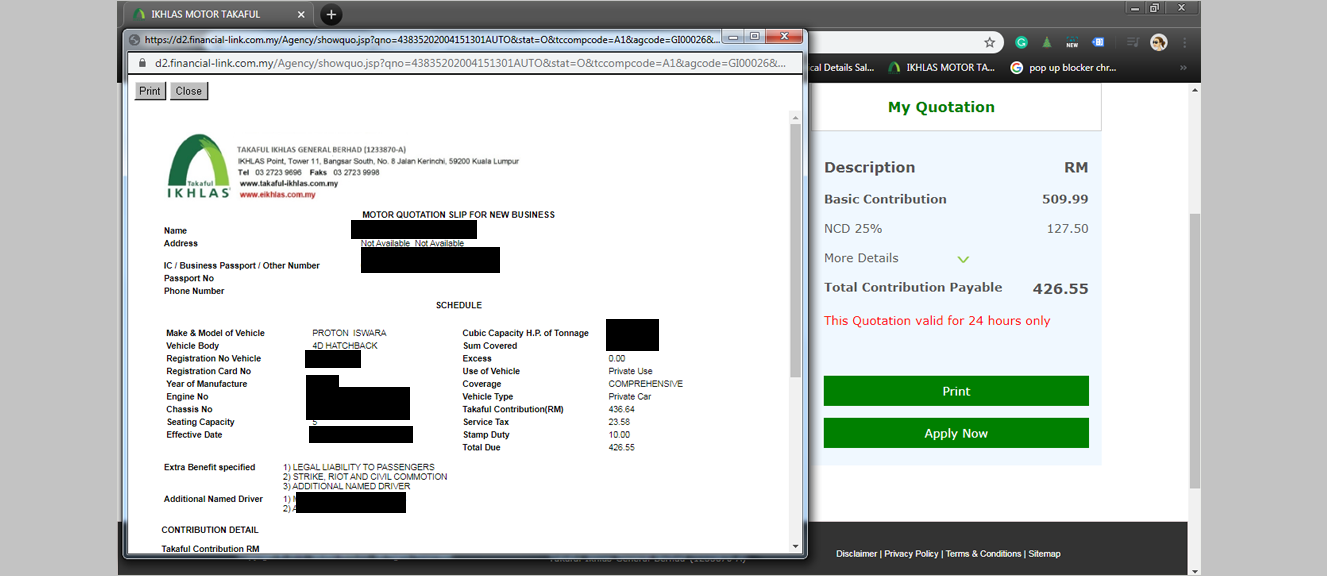Click the popup vertical scrollbar down arrow
Viewport: 1327px width, 576px height.
[x=795, y=546]
